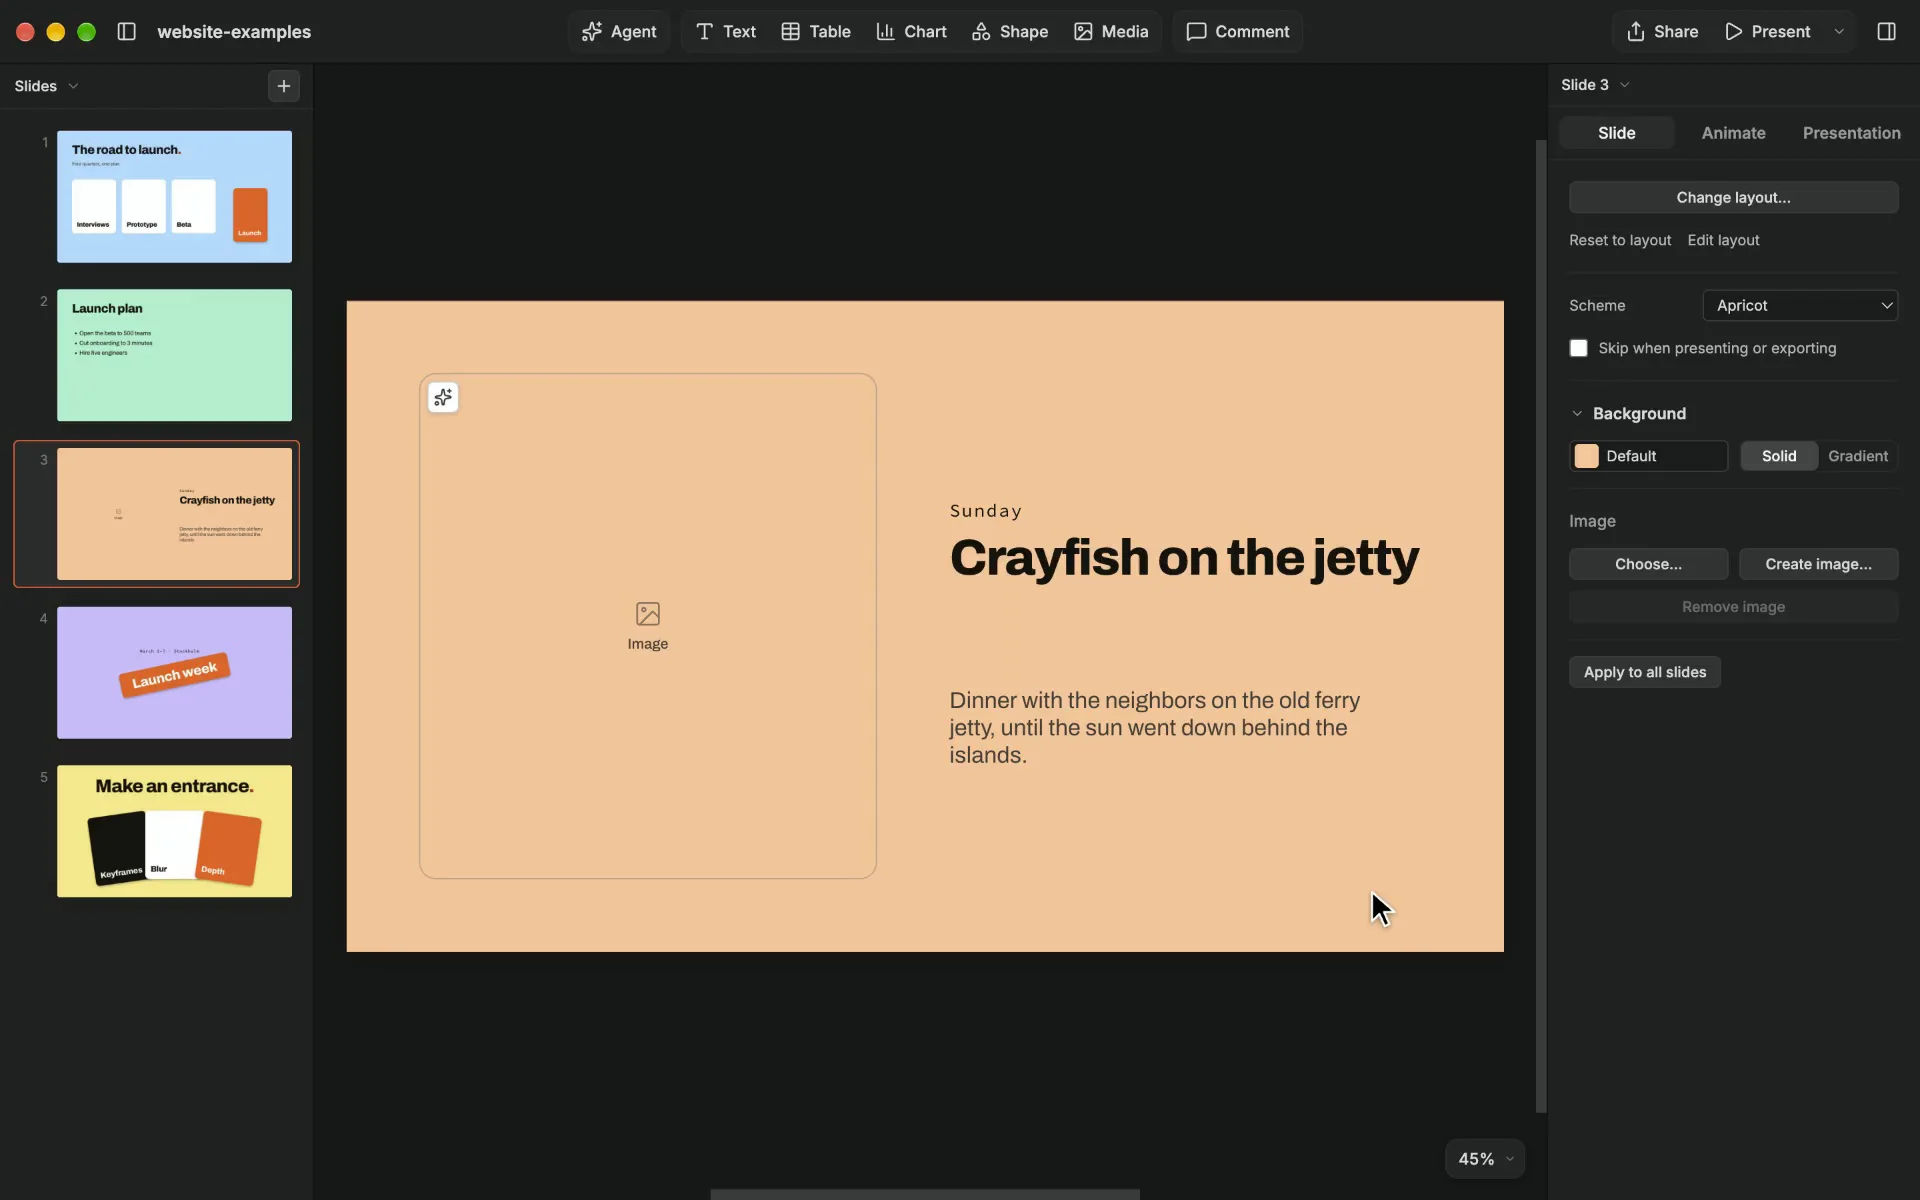The image size is (1920, 1200).
Task: Click the Share button
Action: 1662,31
